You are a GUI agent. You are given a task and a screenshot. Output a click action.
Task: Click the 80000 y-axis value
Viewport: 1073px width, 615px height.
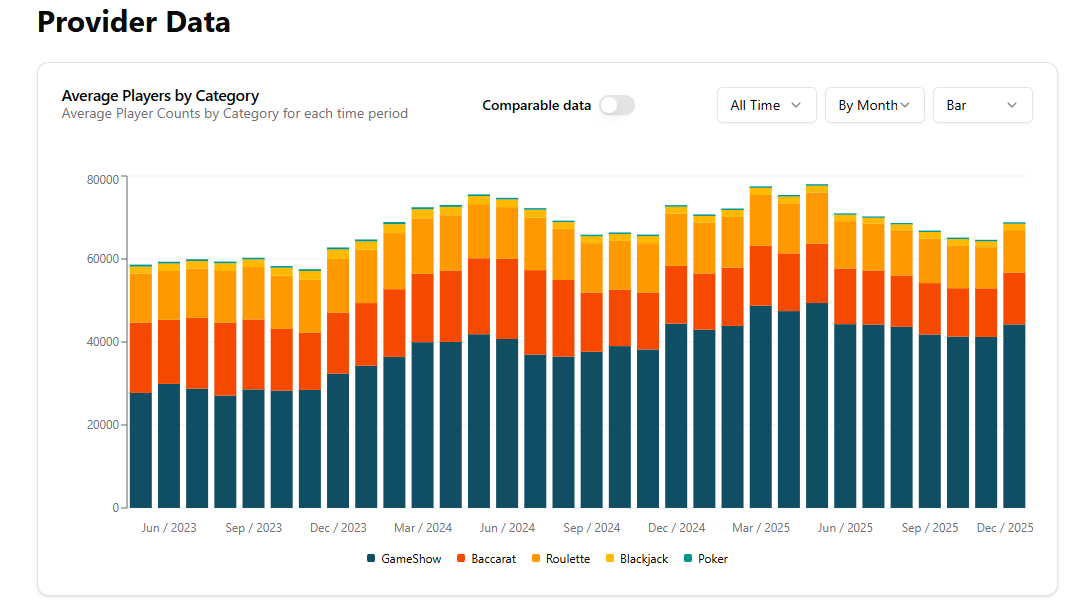pyautogui.click(x=103, y=179)
